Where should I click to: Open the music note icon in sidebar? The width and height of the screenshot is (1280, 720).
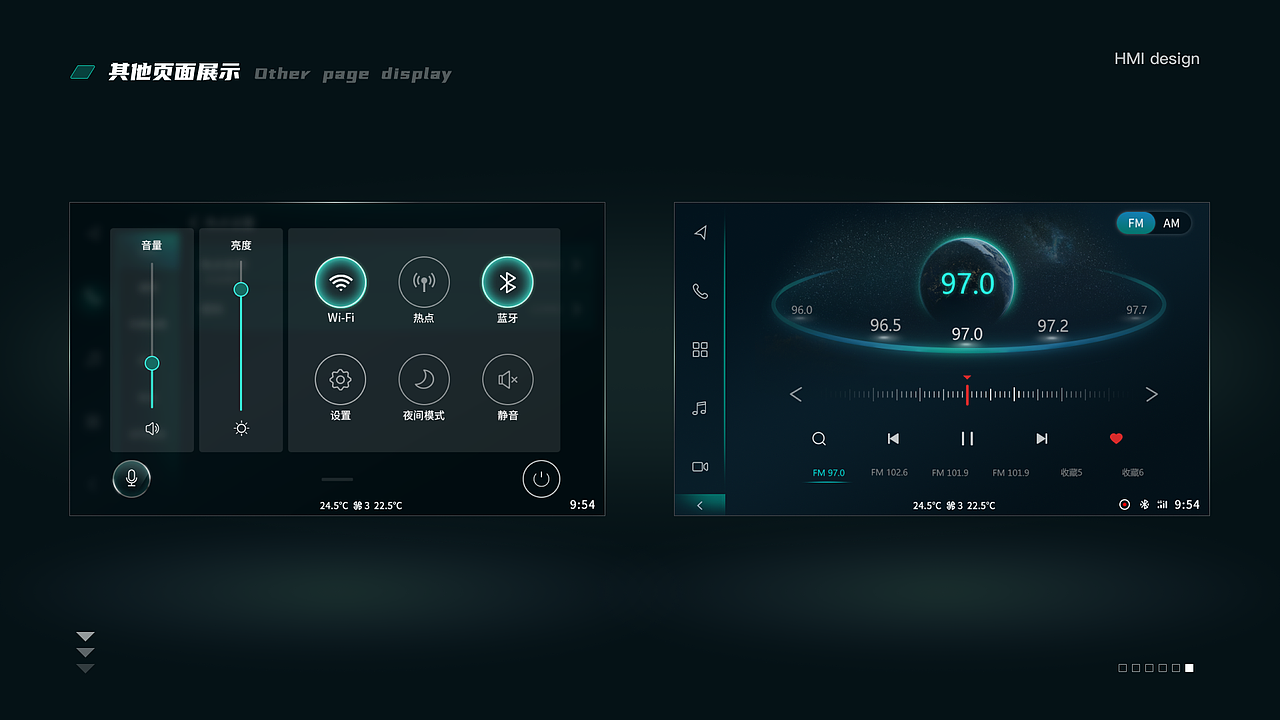(700, 408)
